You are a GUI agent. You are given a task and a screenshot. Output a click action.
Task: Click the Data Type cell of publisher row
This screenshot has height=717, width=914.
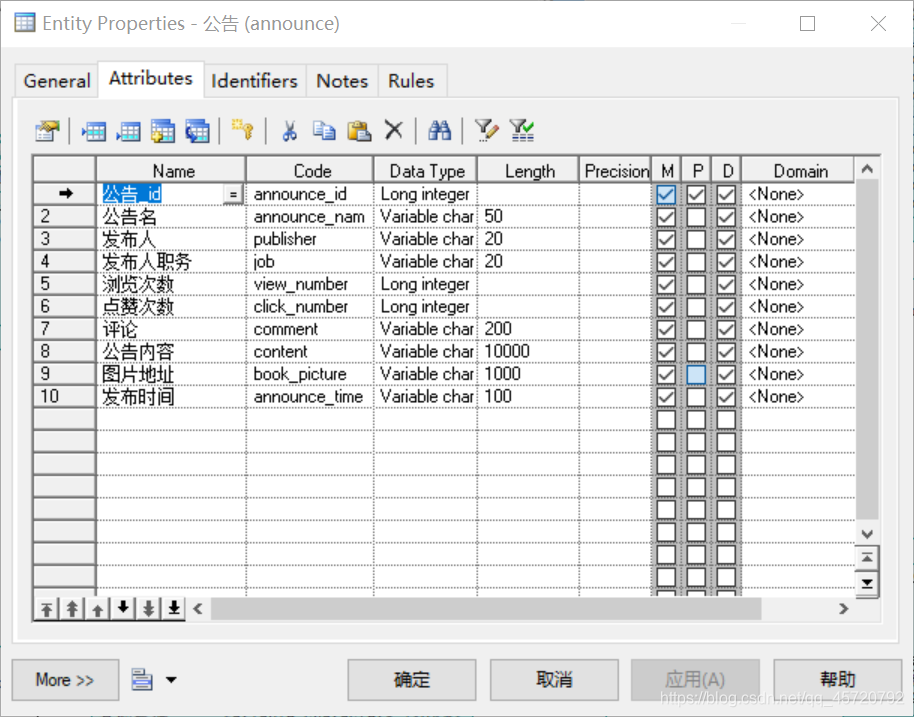pyautogui.click(x=426, y=240)
